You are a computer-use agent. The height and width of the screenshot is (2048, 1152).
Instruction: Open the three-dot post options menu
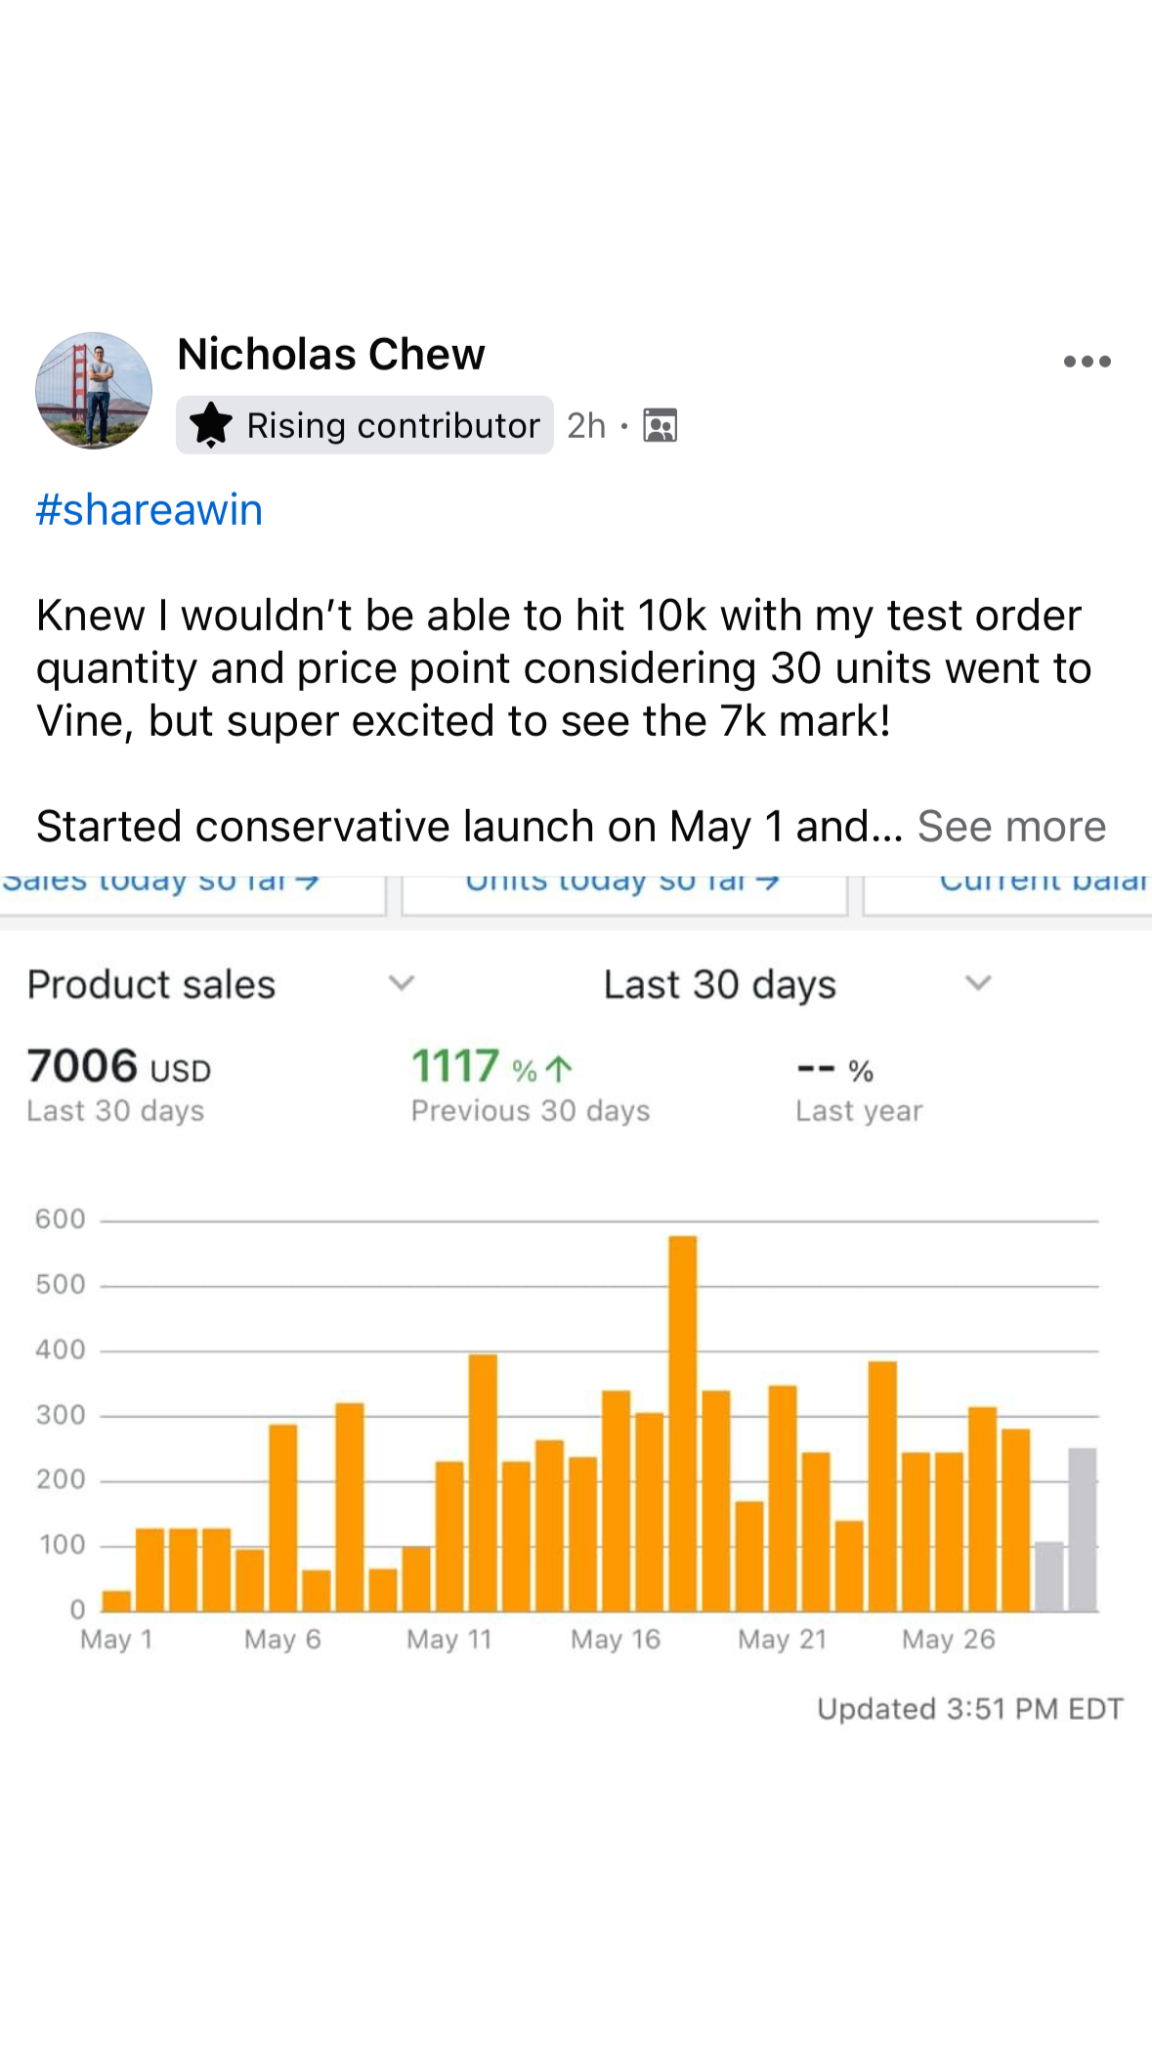1087,361
